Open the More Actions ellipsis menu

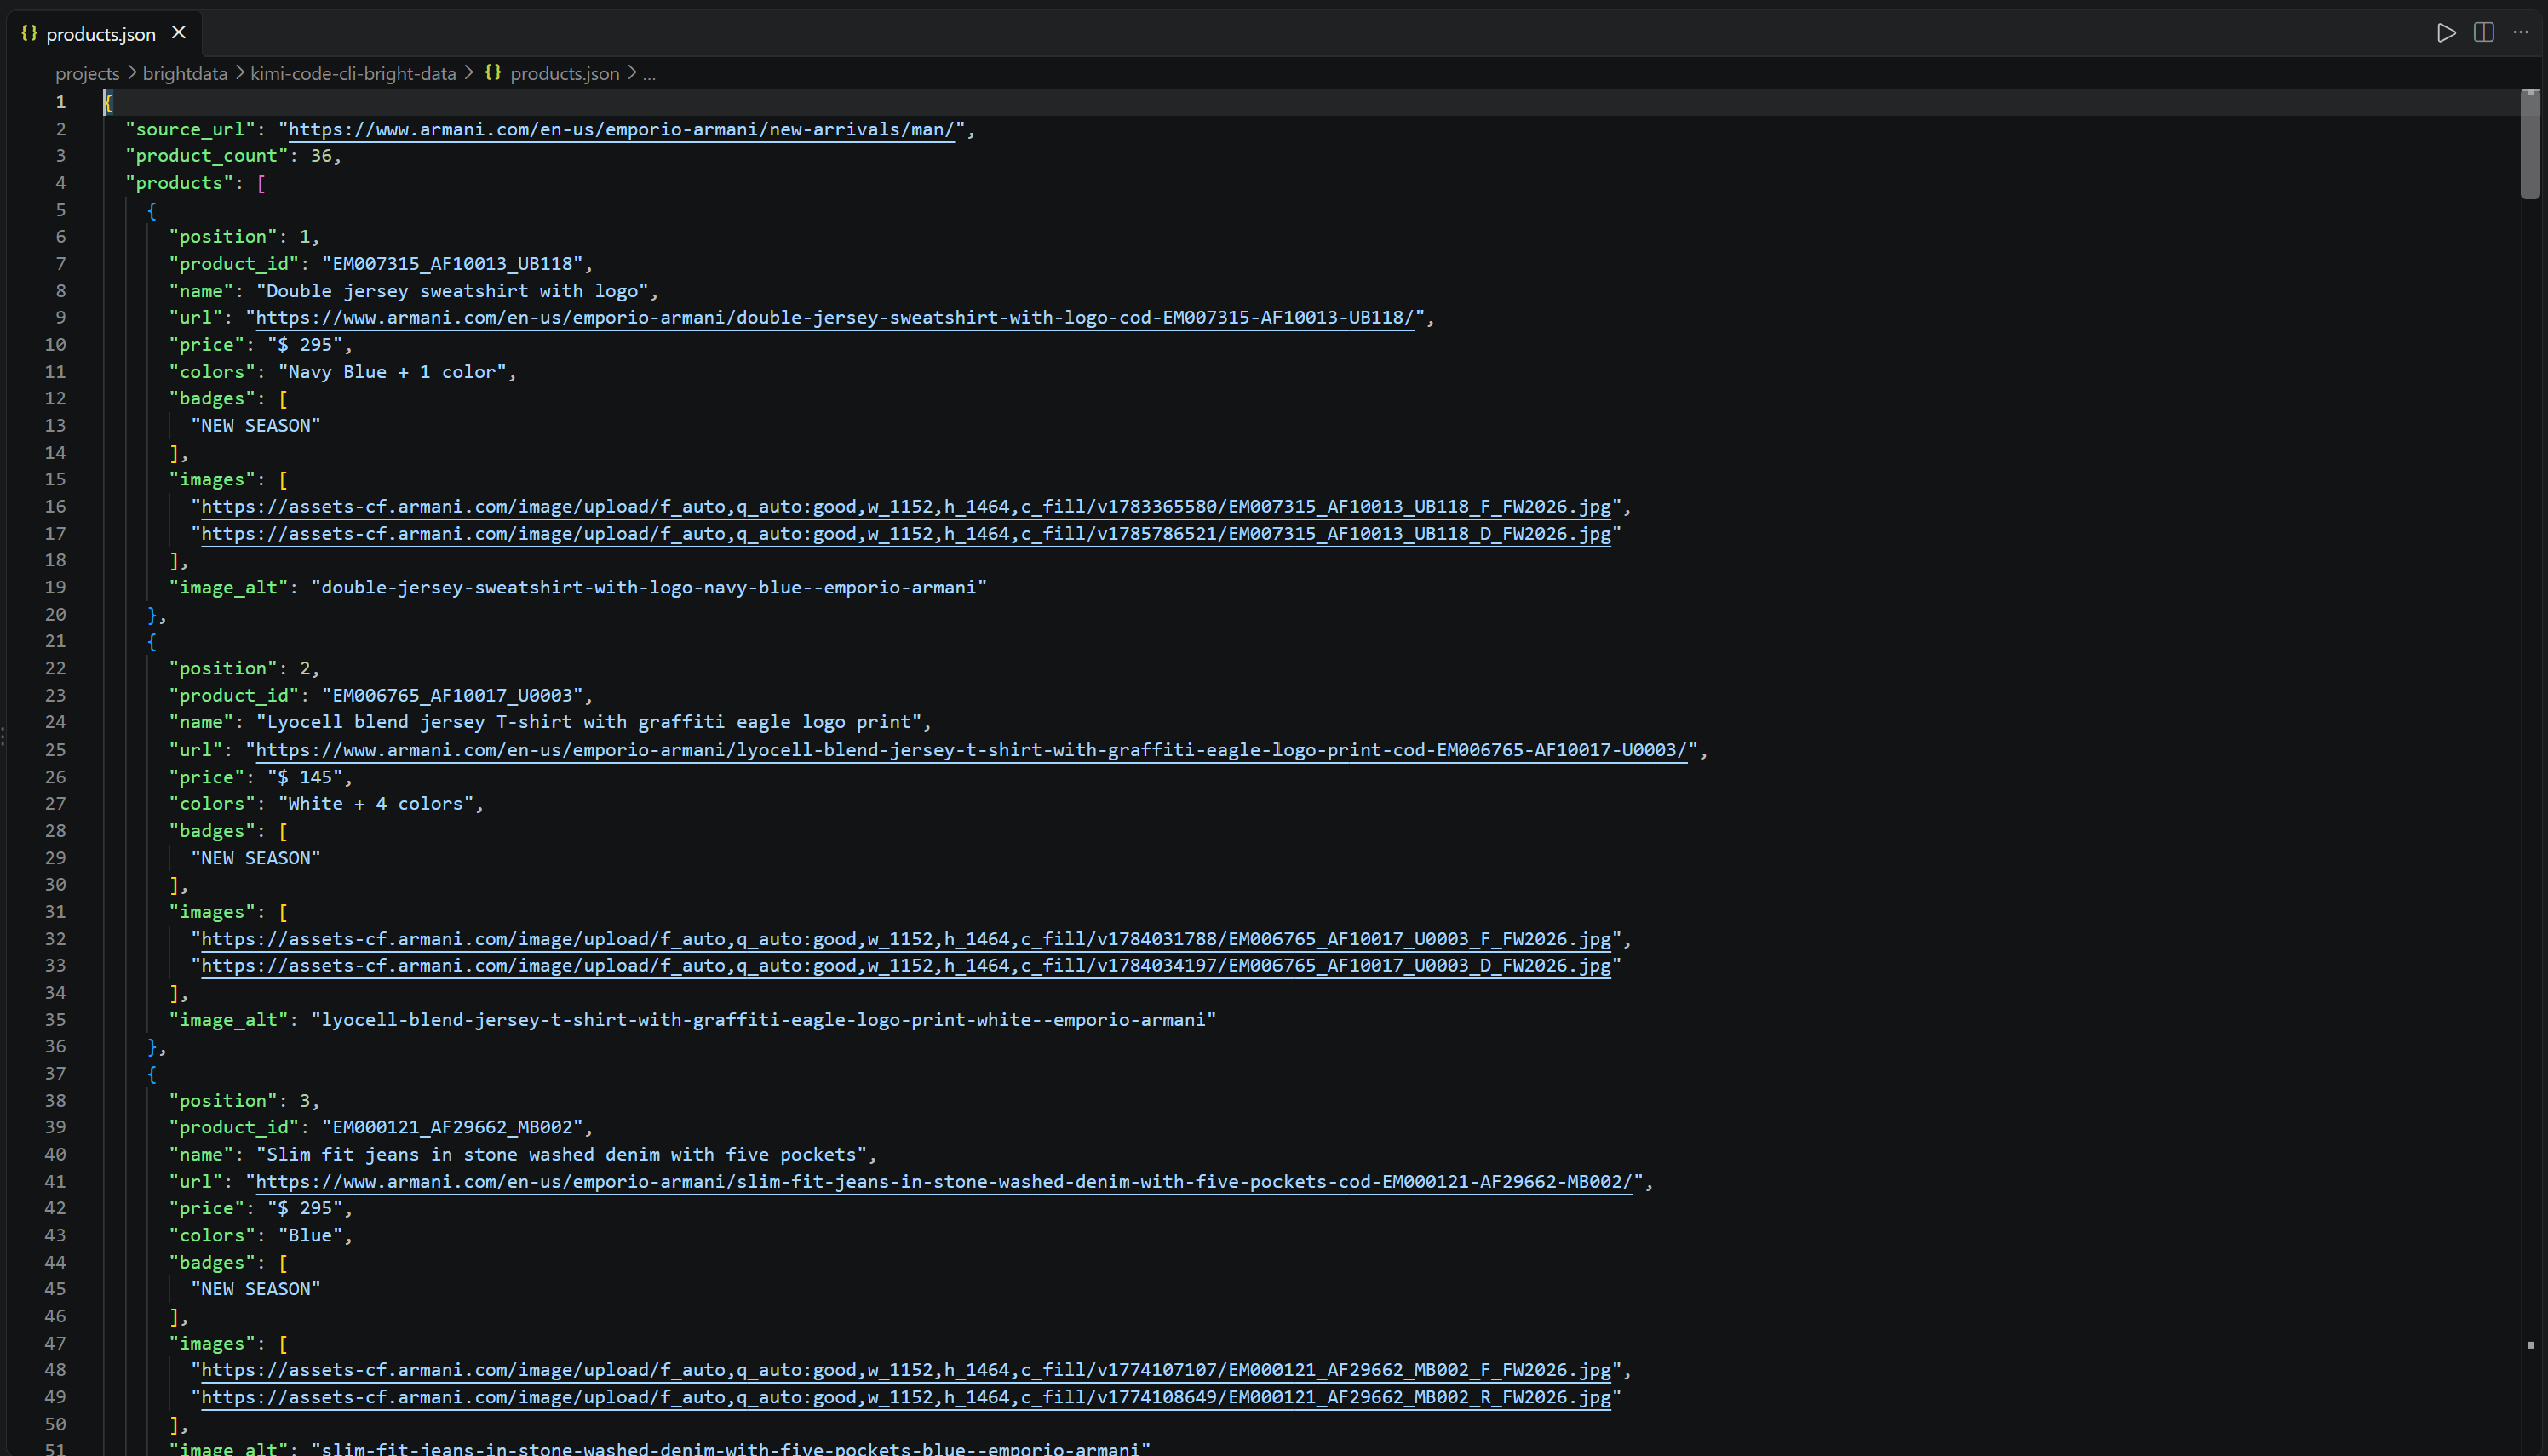[x=2521, y=33]
